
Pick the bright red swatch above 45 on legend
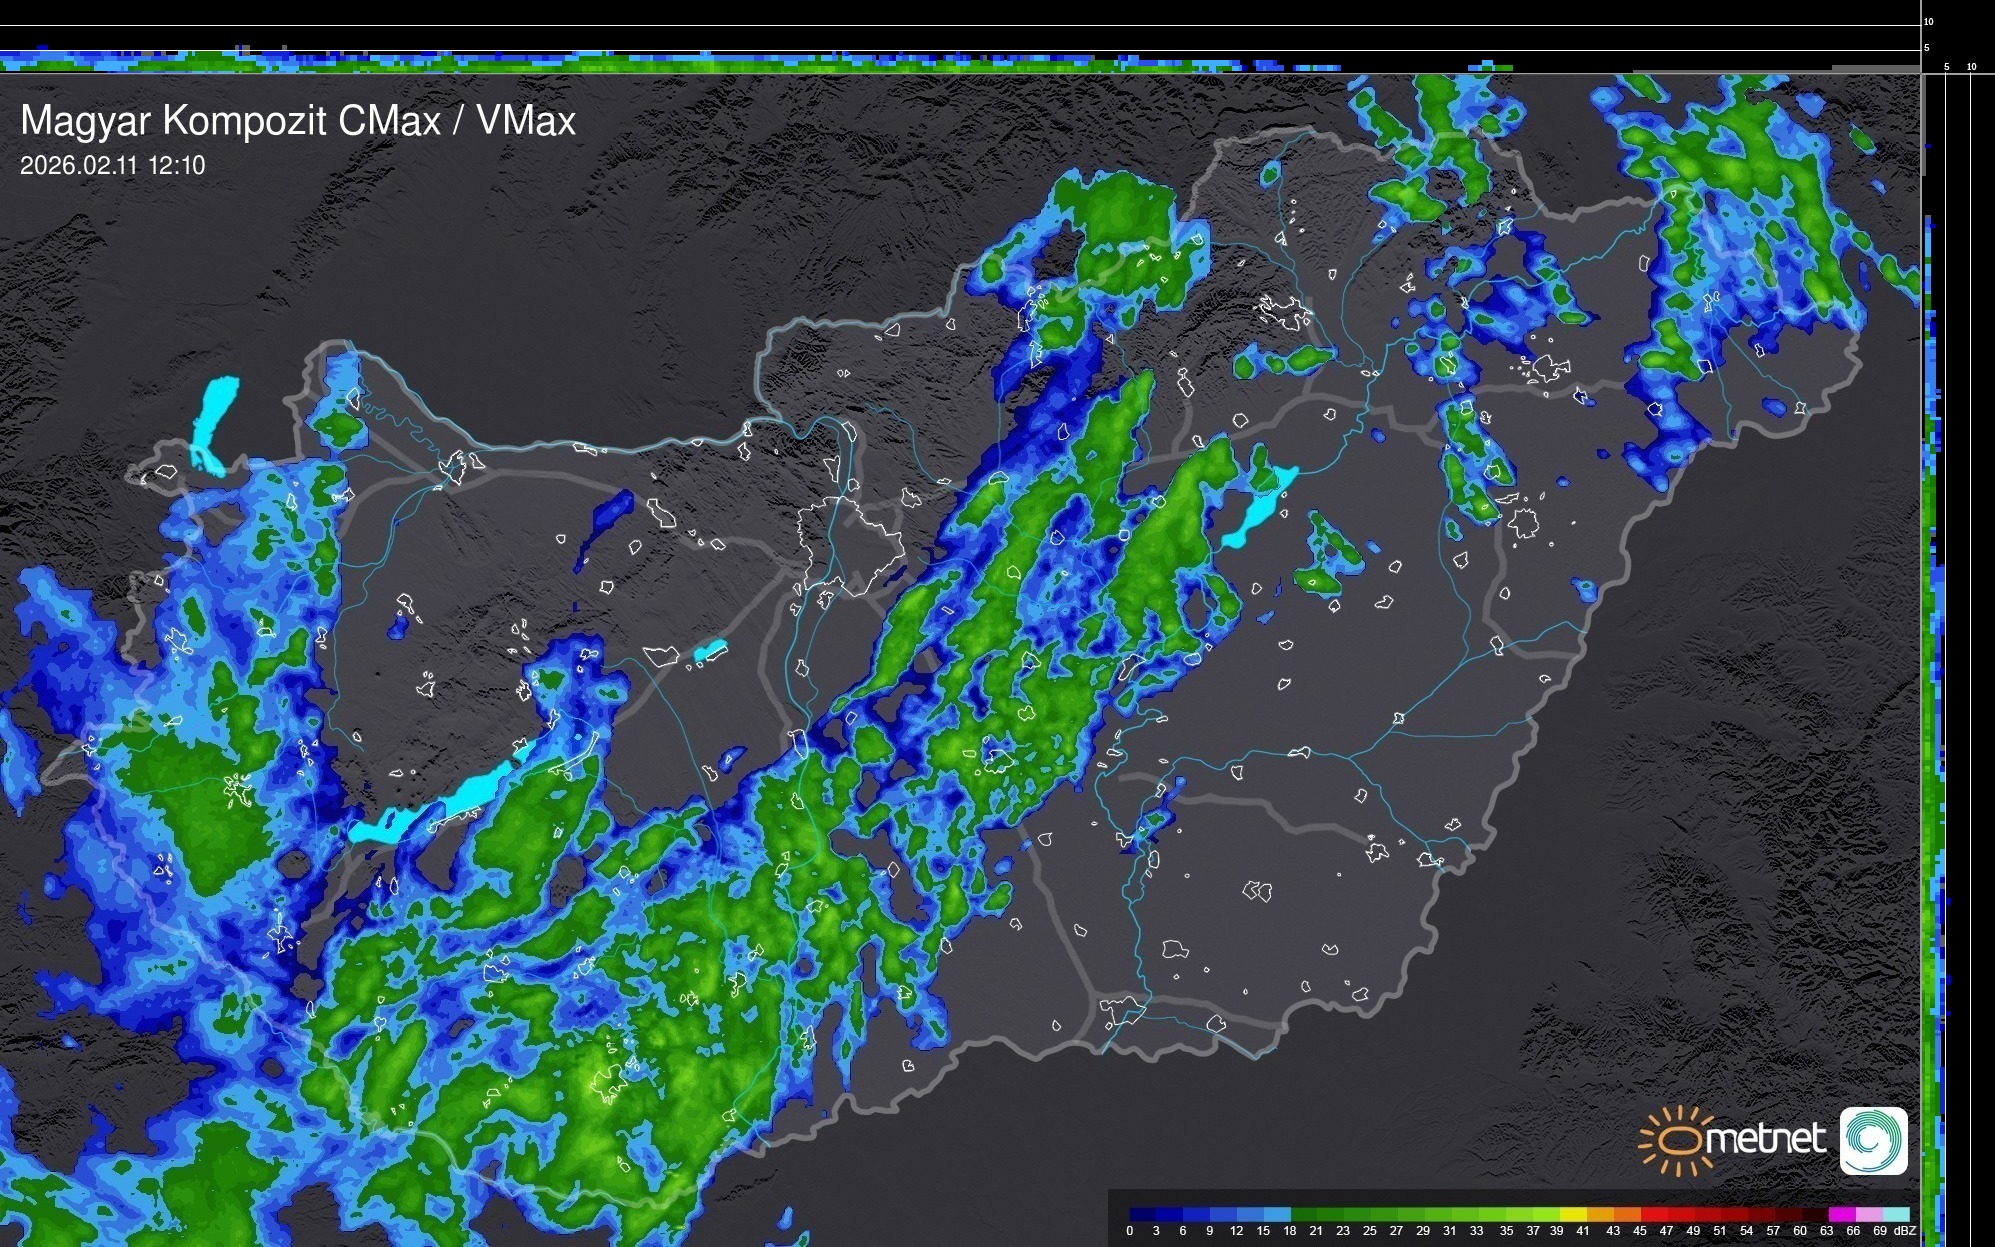(x=1654, y=1214)
